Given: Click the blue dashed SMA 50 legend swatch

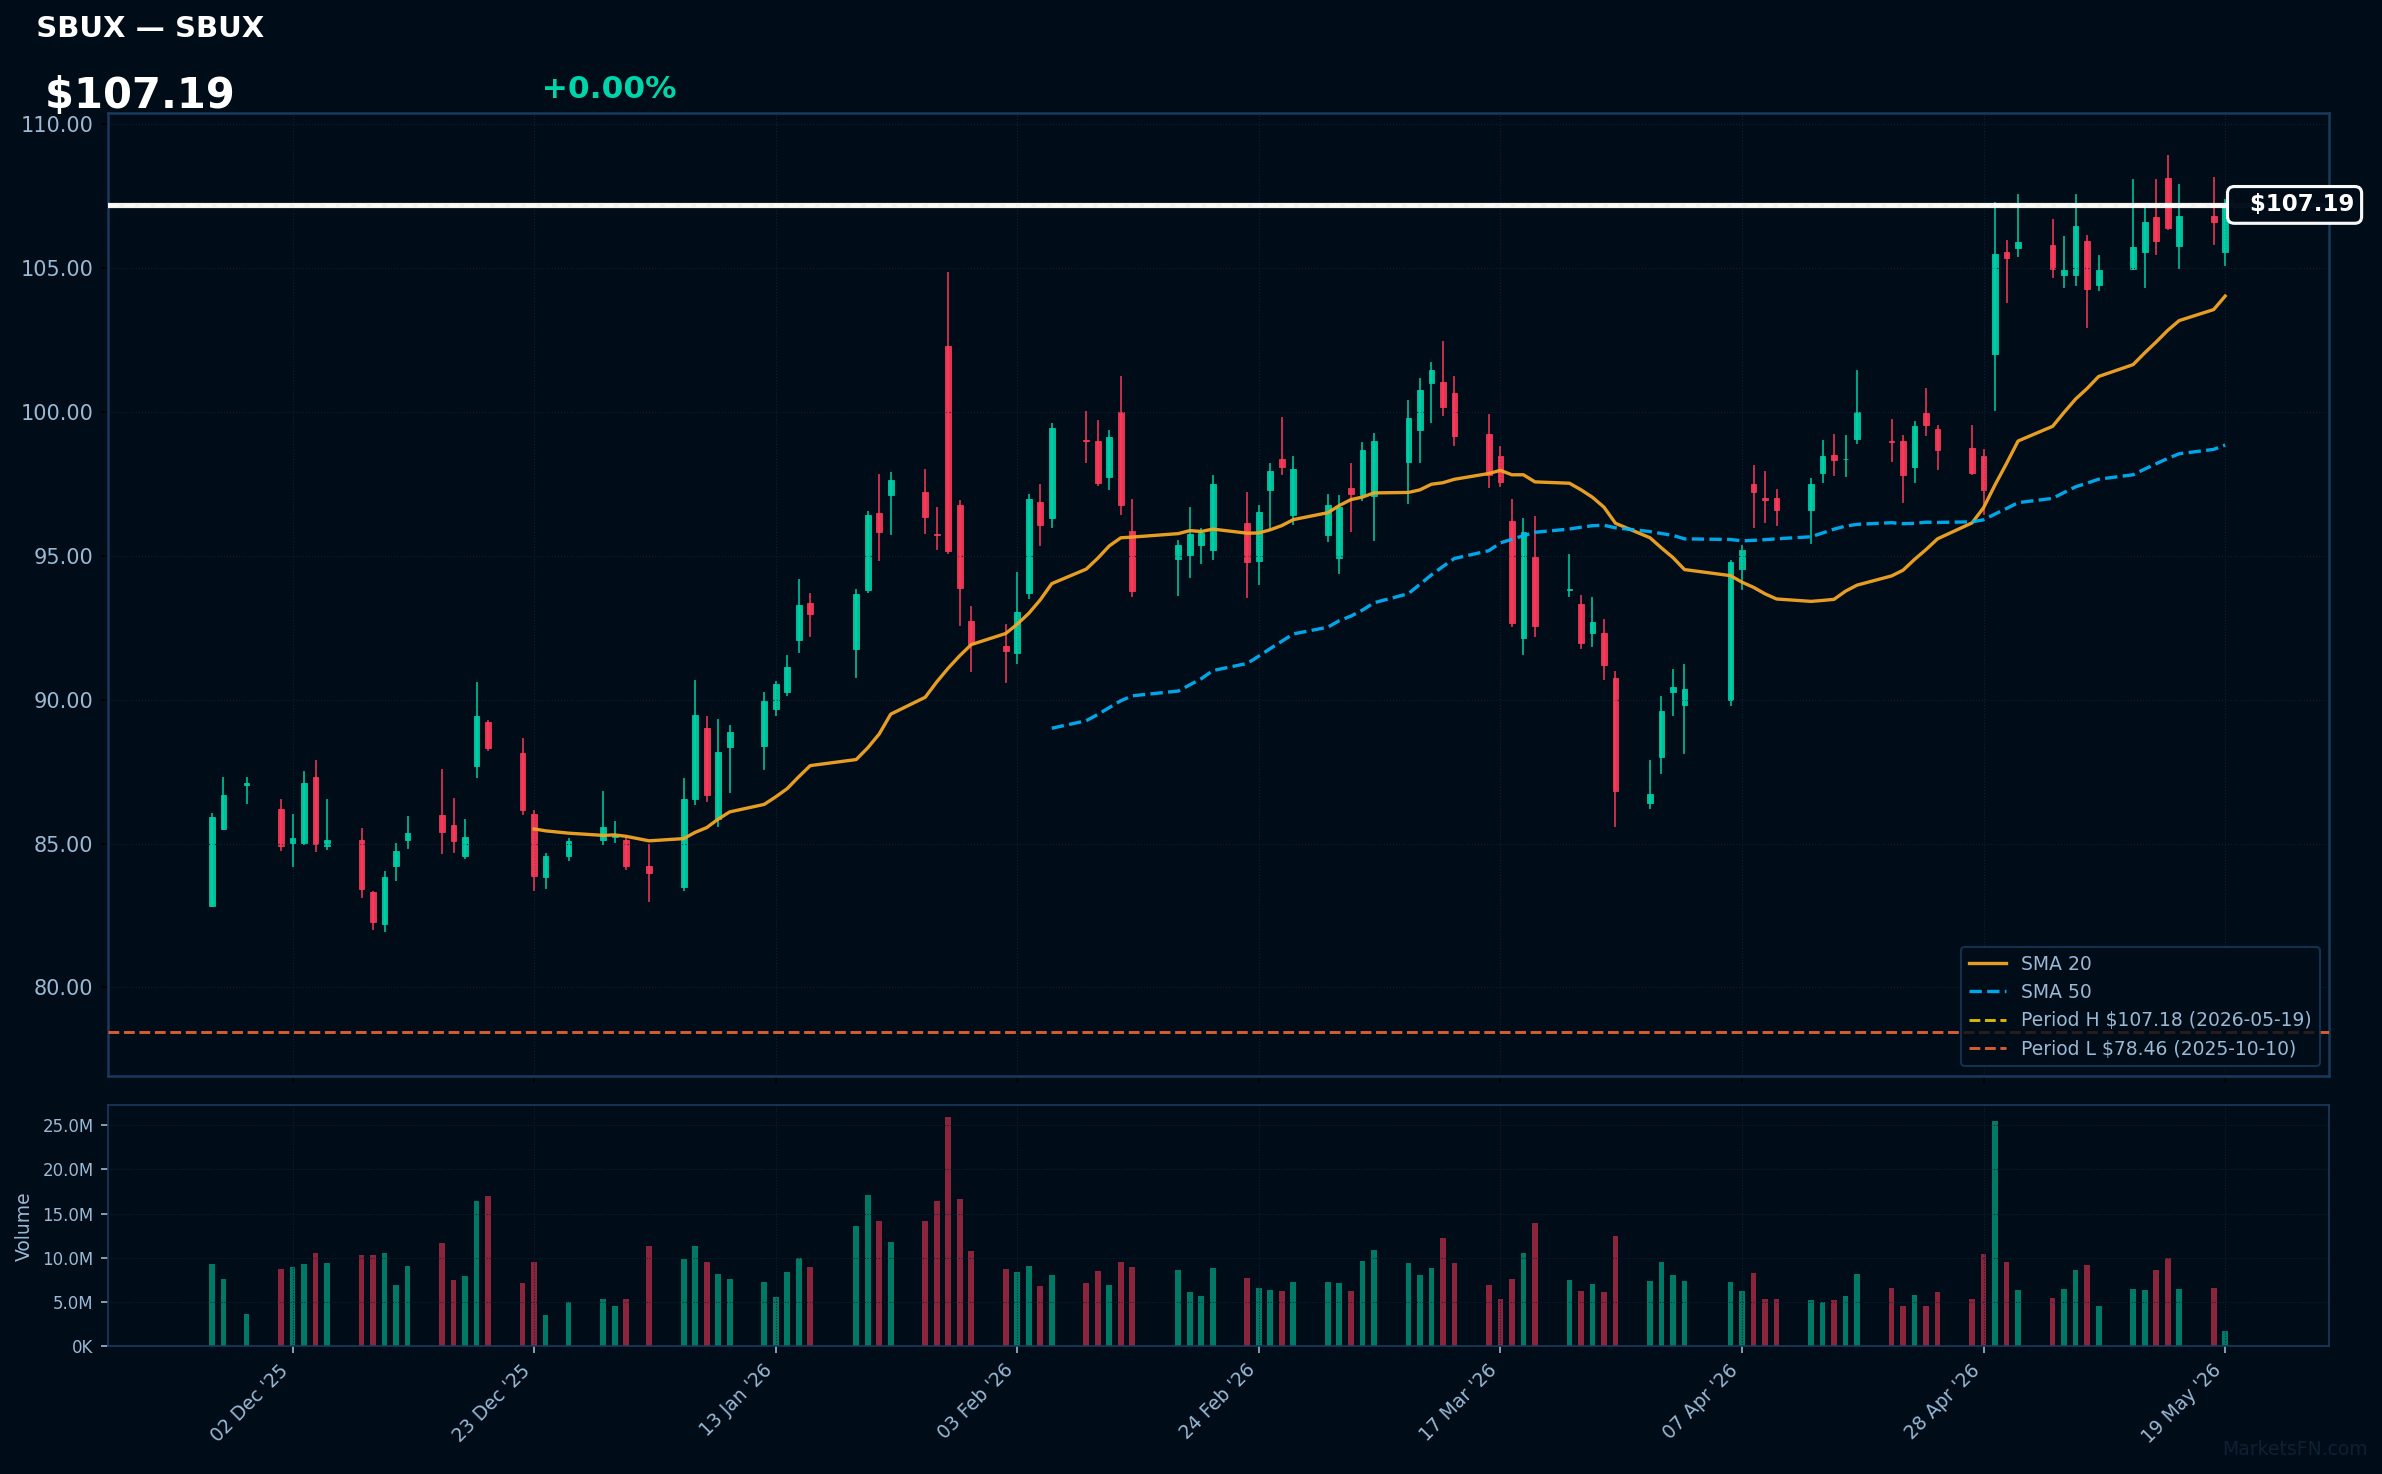Looking at the screenshot, I should point(1988,992).
